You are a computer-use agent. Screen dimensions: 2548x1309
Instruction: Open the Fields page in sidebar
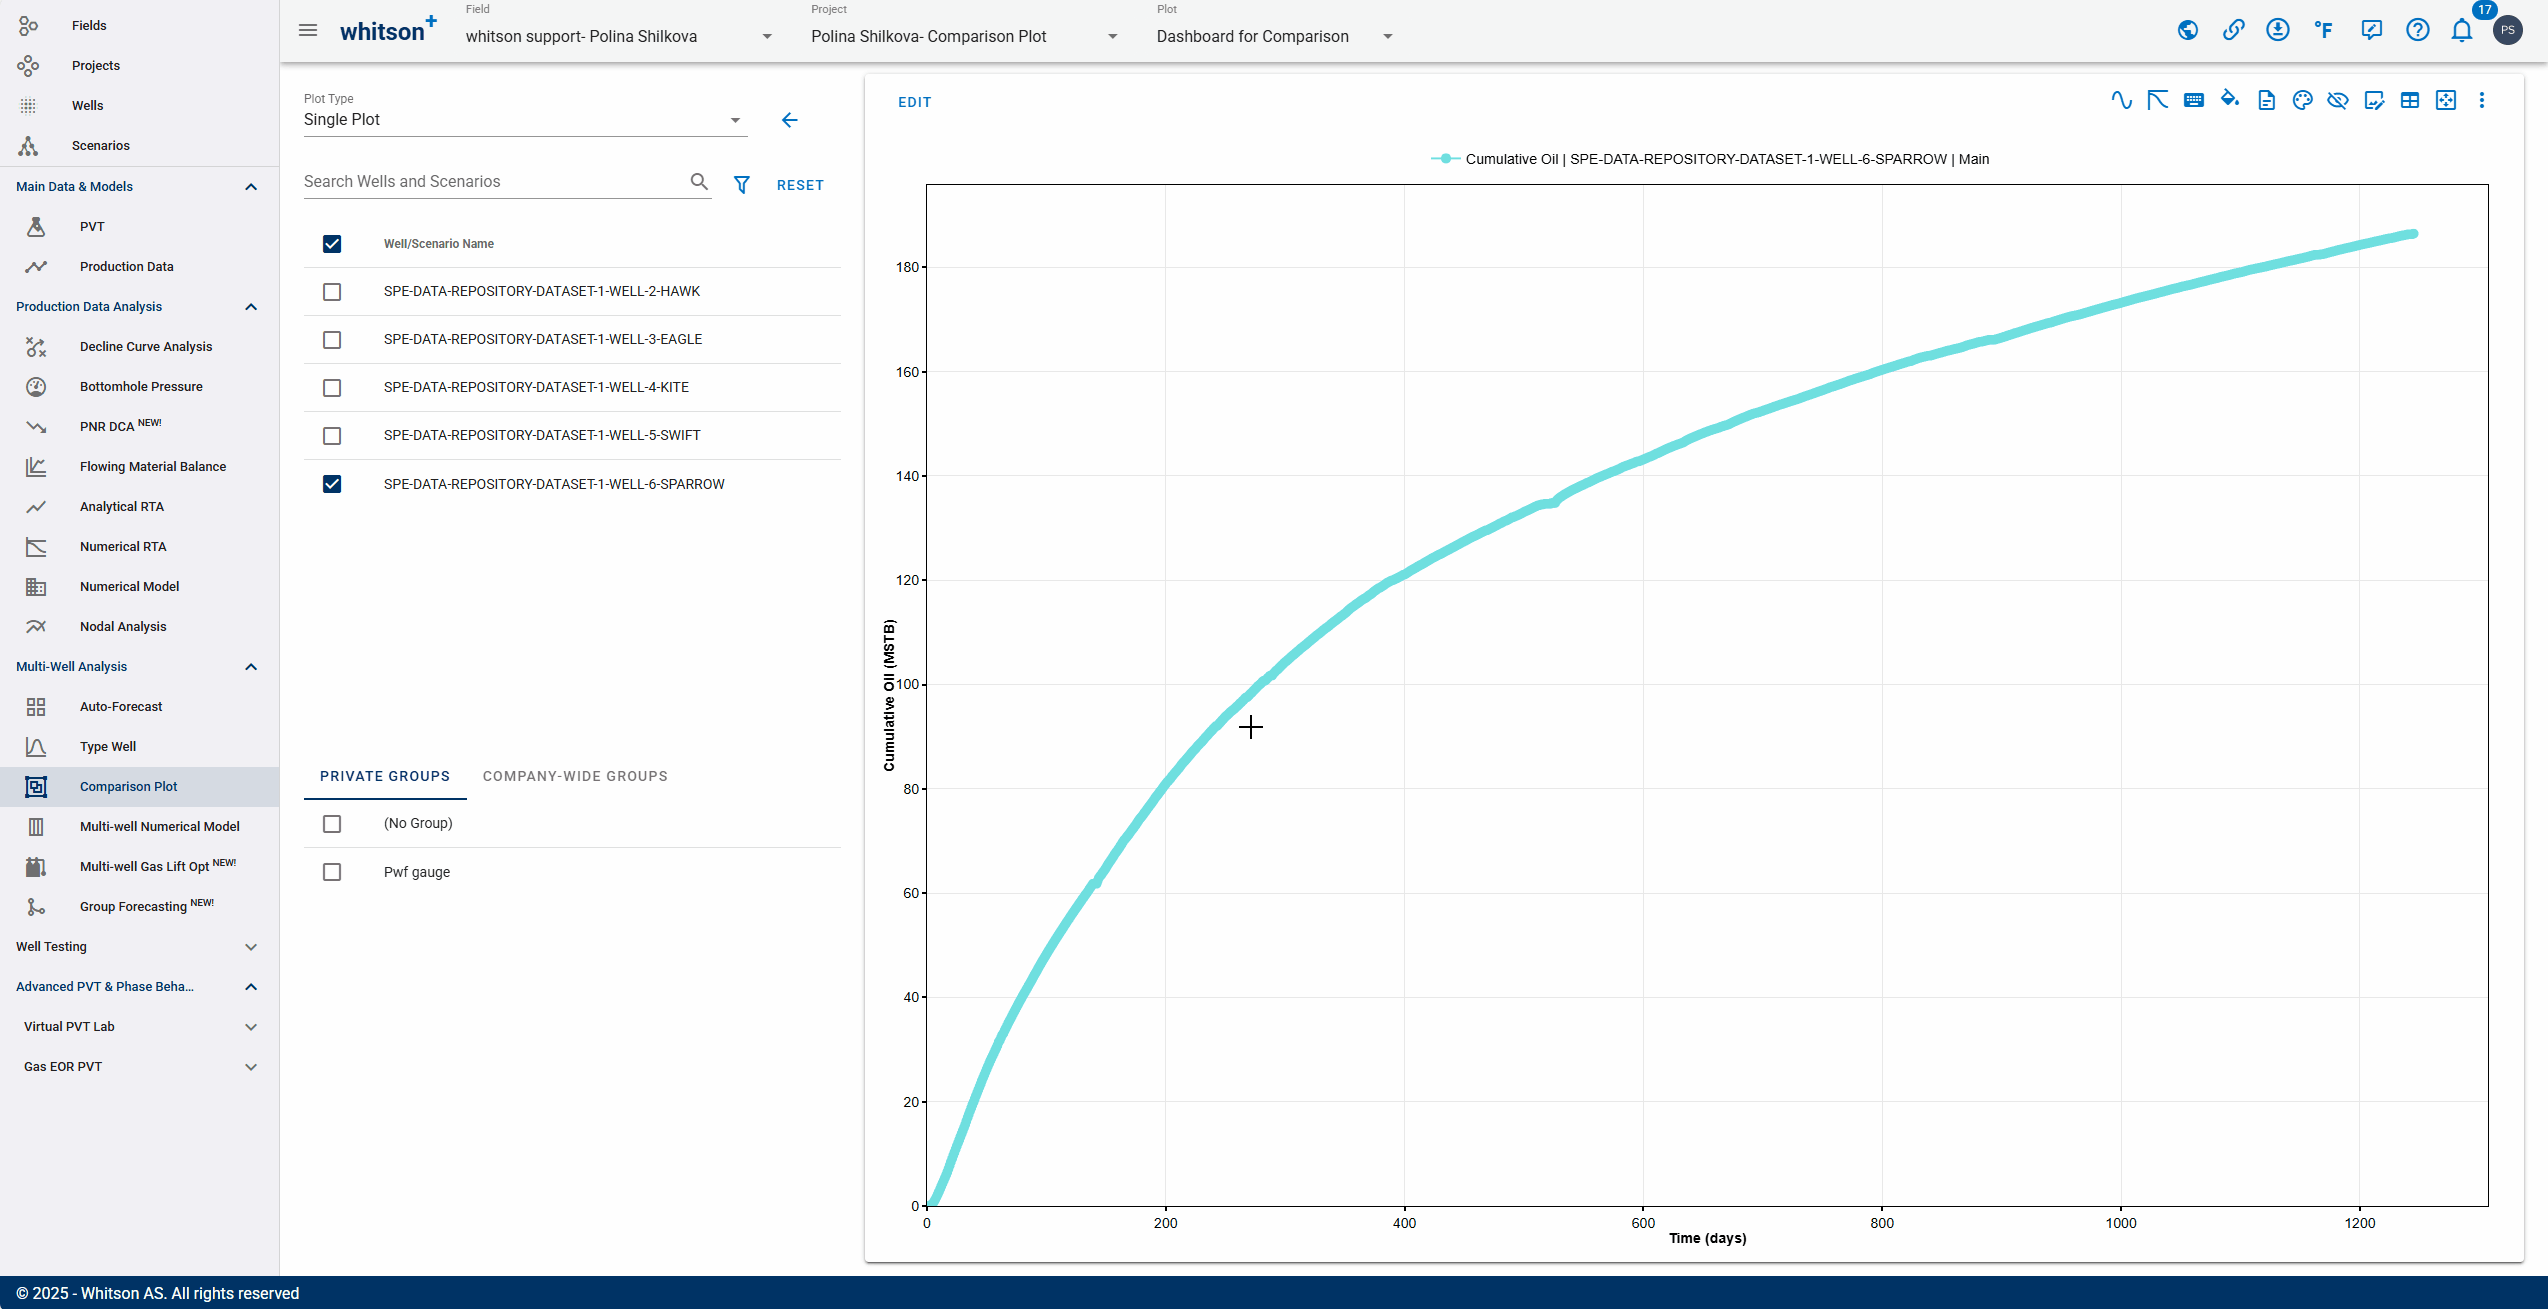point(89,26)
